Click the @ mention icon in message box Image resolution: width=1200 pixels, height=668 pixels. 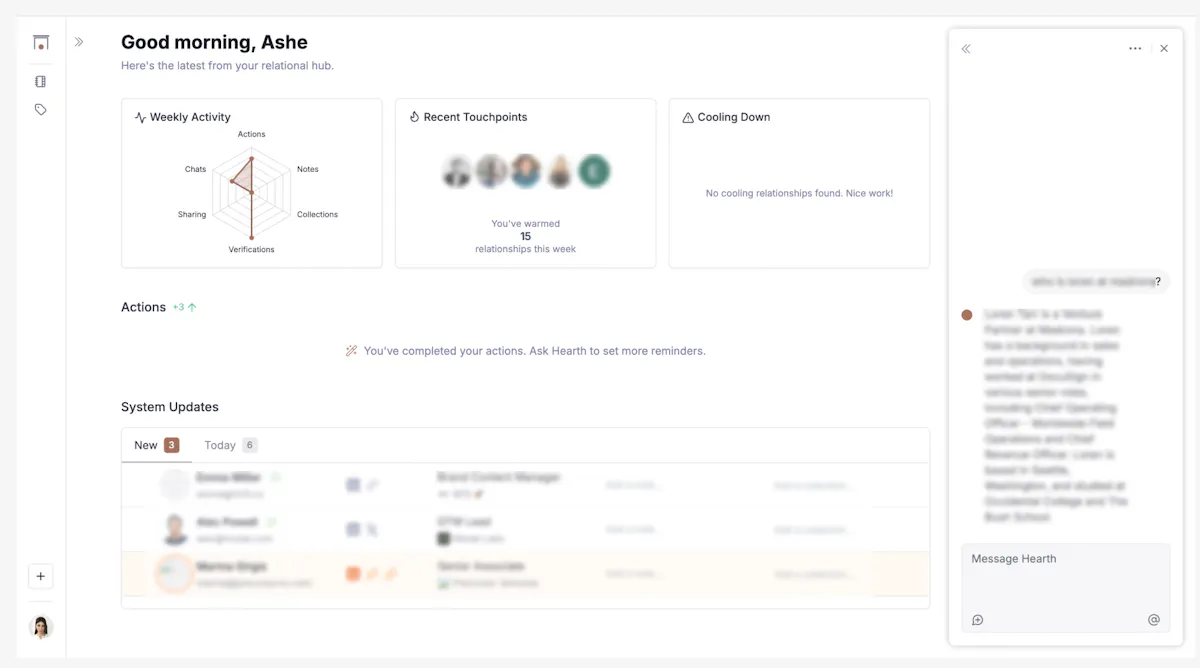[x=1154, y=620]
